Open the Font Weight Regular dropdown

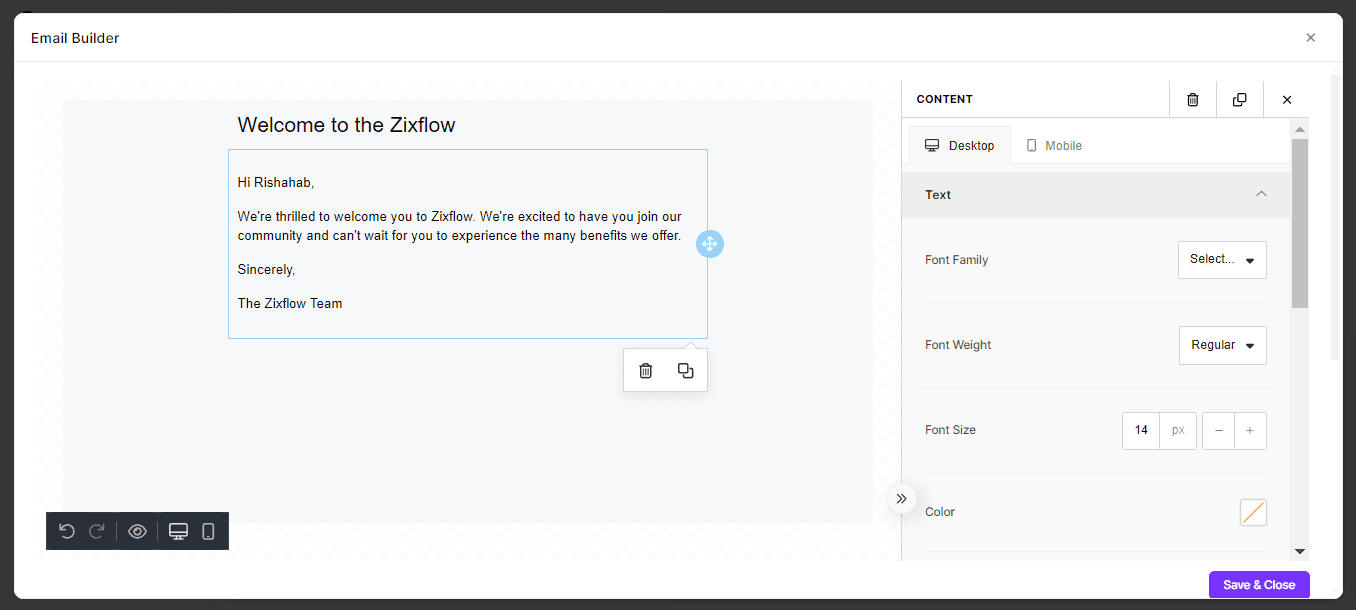click(x=1222, y=345)
